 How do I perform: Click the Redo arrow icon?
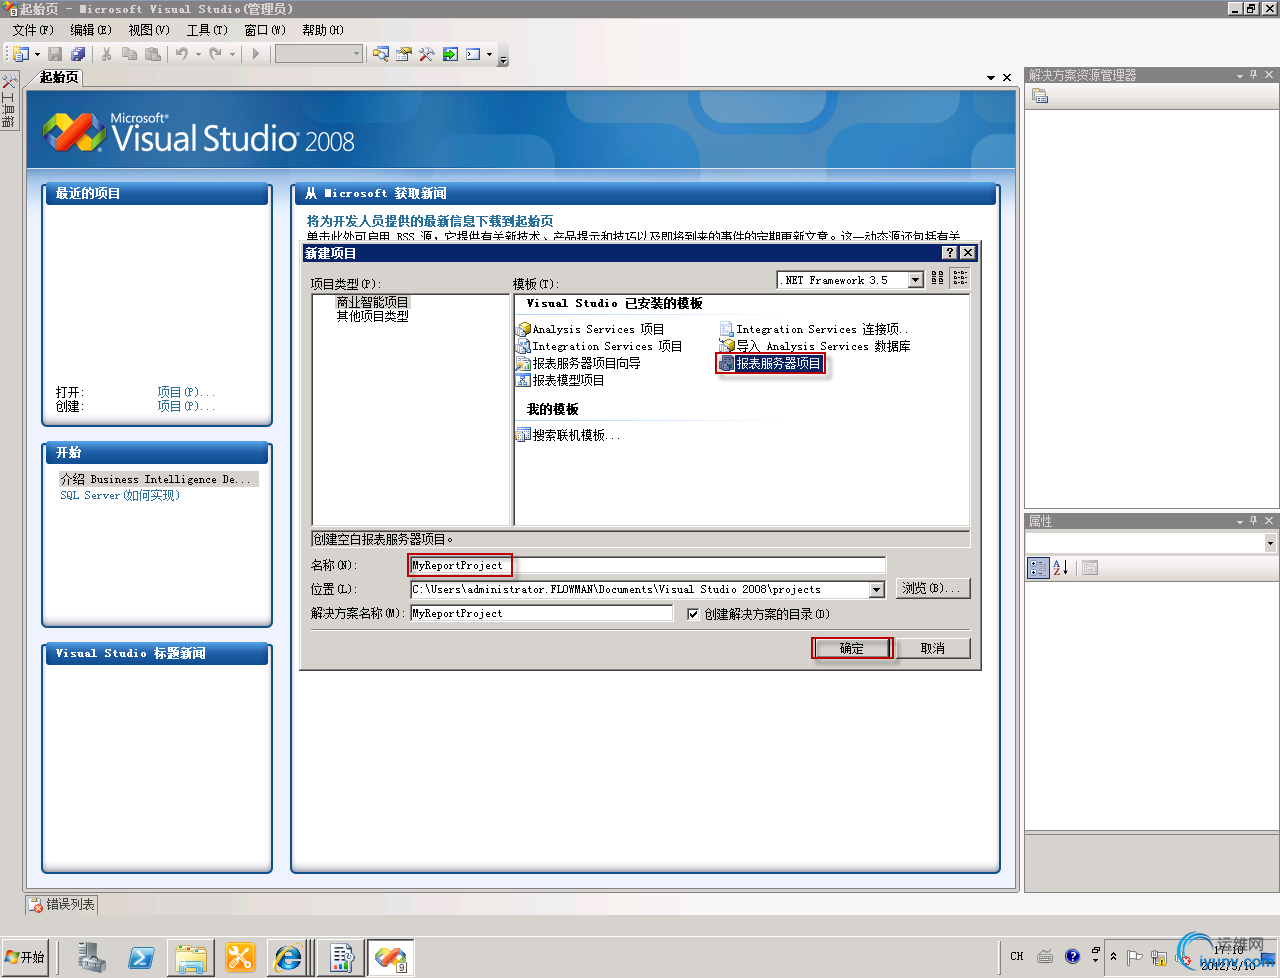coord(215,54)
